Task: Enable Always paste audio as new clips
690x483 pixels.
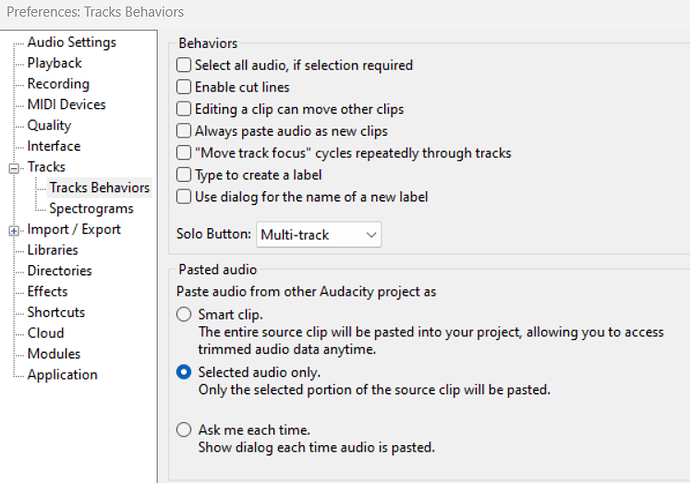Action: 184,131
